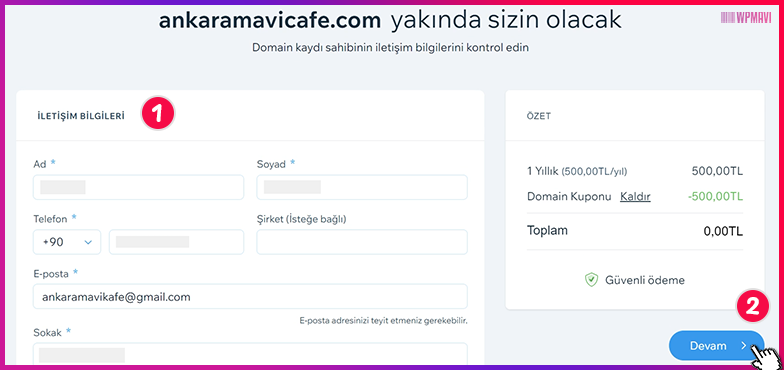Screen dimensions: 784x370
Task: Focus the Soyad surname input field
Action: pos(362,188)
